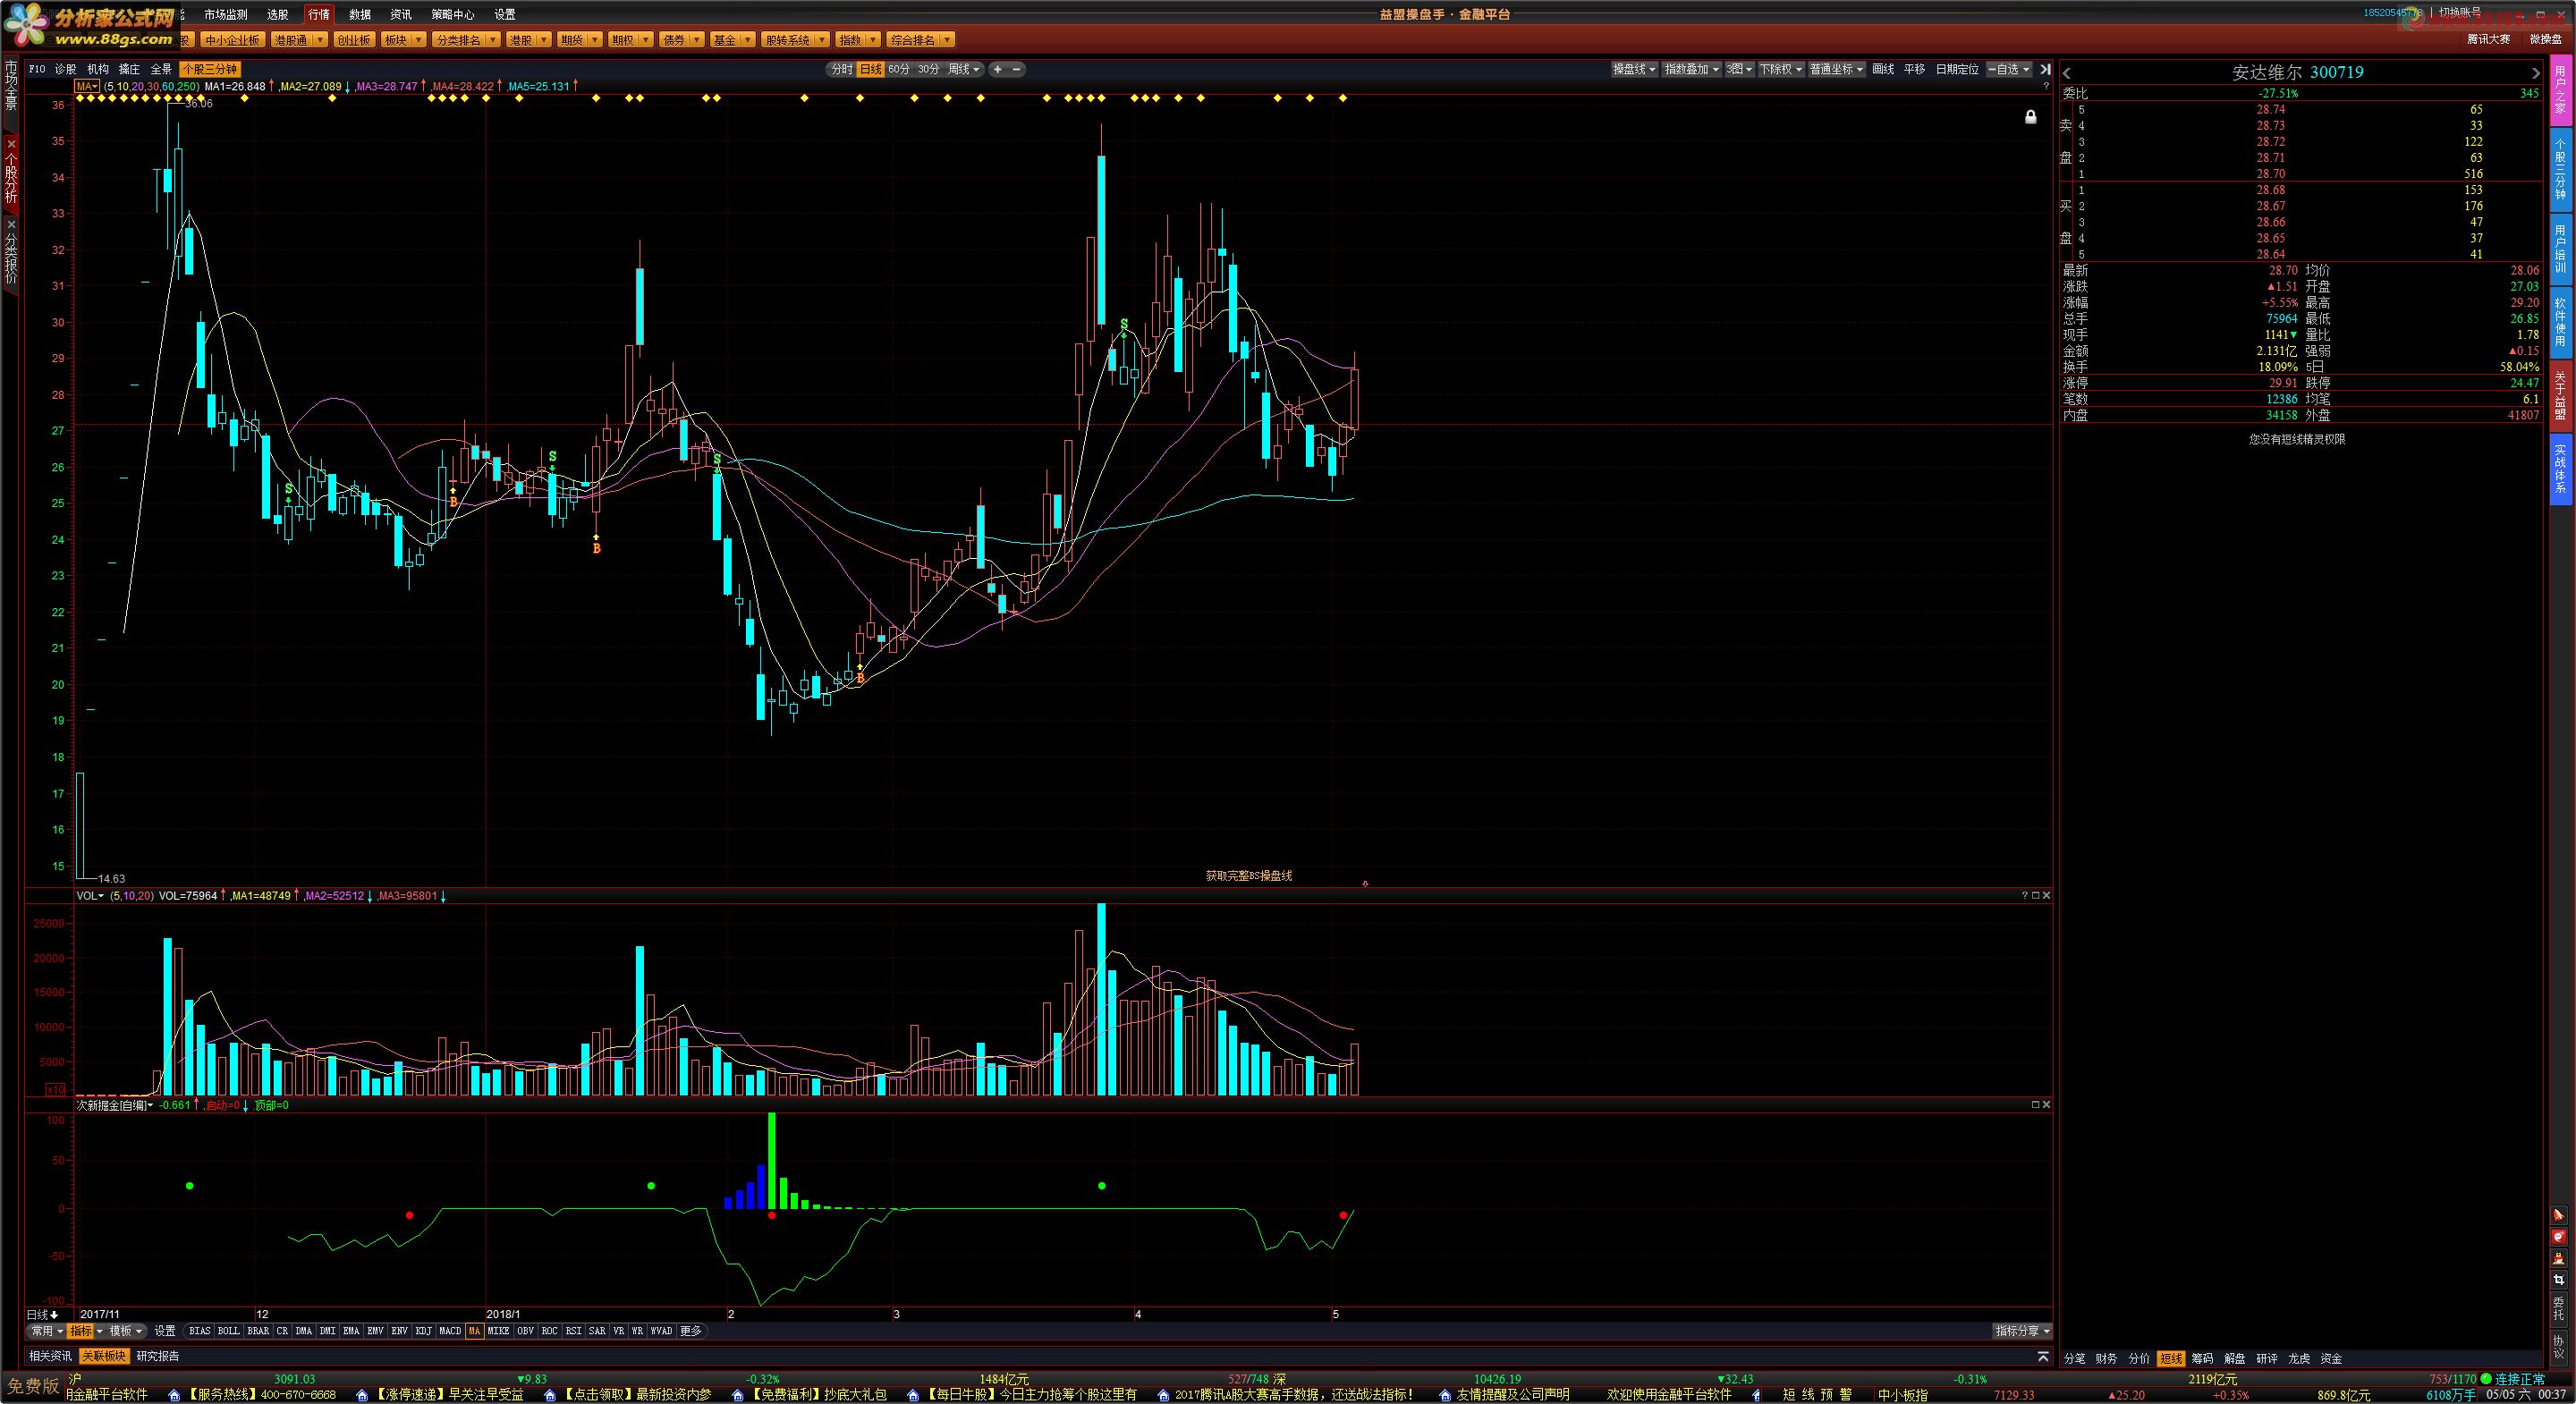This screenshot has height=1404, width=2576.
Task: Open 委托 trading in right sidebar
Action: pyautogui.click(x=2559, y=1308)
